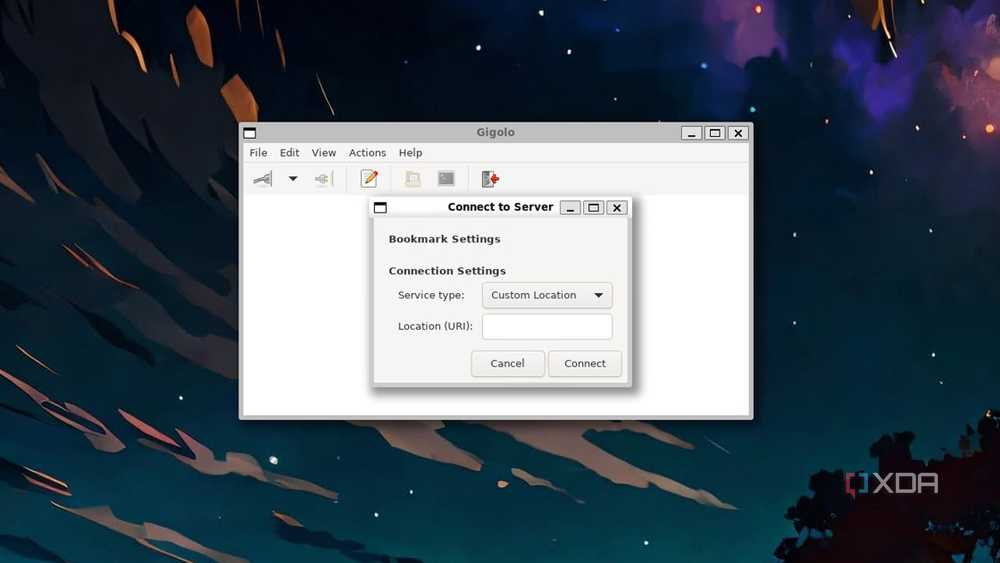Click the Open in Terminal toolbar icon
The image size is (1000, 563).
coord(446,179)
